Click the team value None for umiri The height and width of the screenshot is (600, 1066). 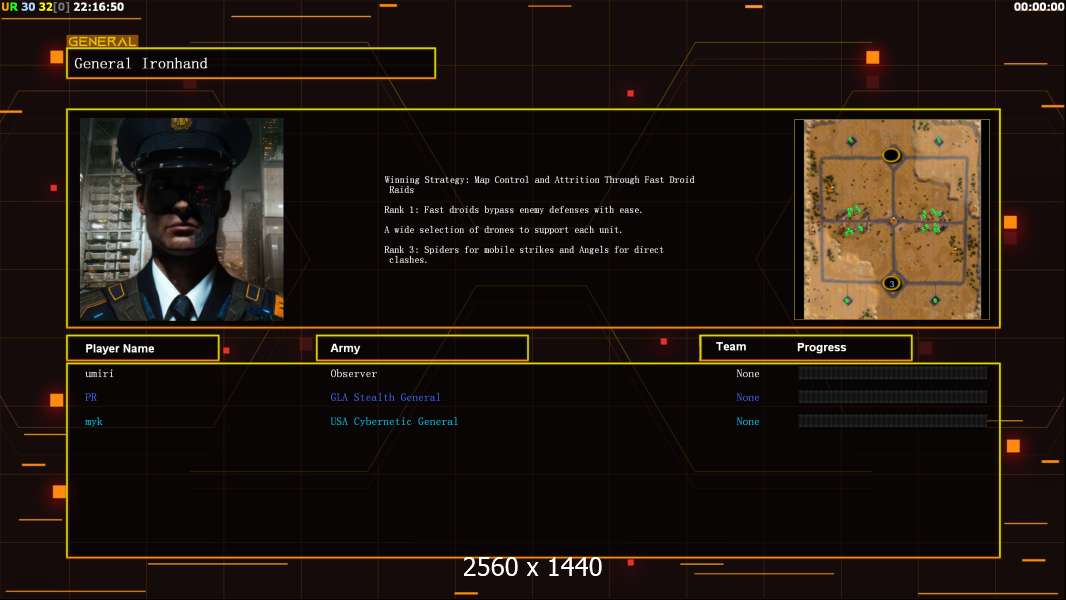coord(748,374)
